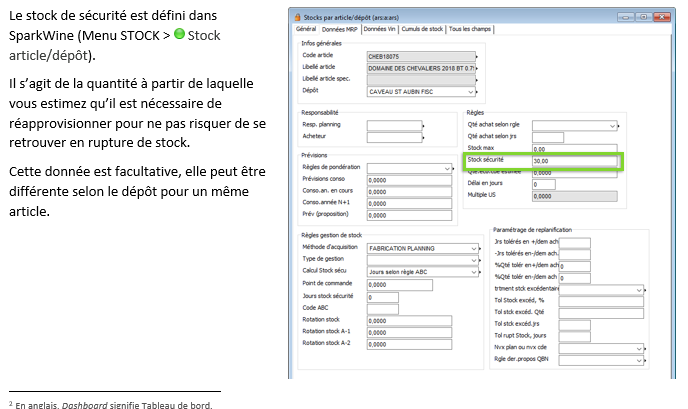Focus the Point de commande field
The image size is (688, 409).
pyautogui.click(x=400, y=285)
